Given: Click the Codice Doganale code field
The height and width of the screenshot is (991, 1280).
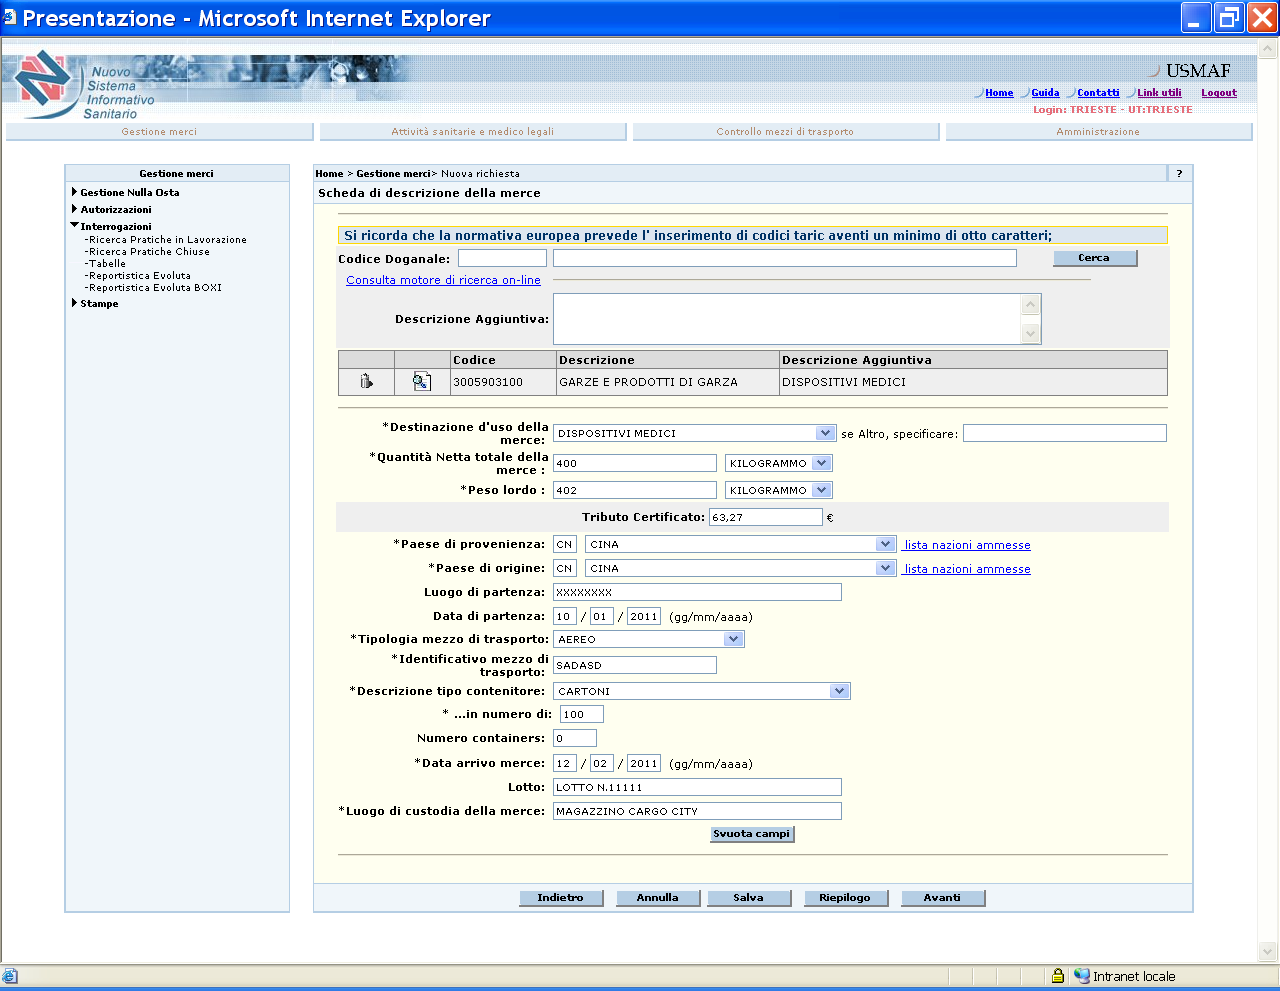Looking at the screenshot, I should pyautogui.click(x=502, y=258).
